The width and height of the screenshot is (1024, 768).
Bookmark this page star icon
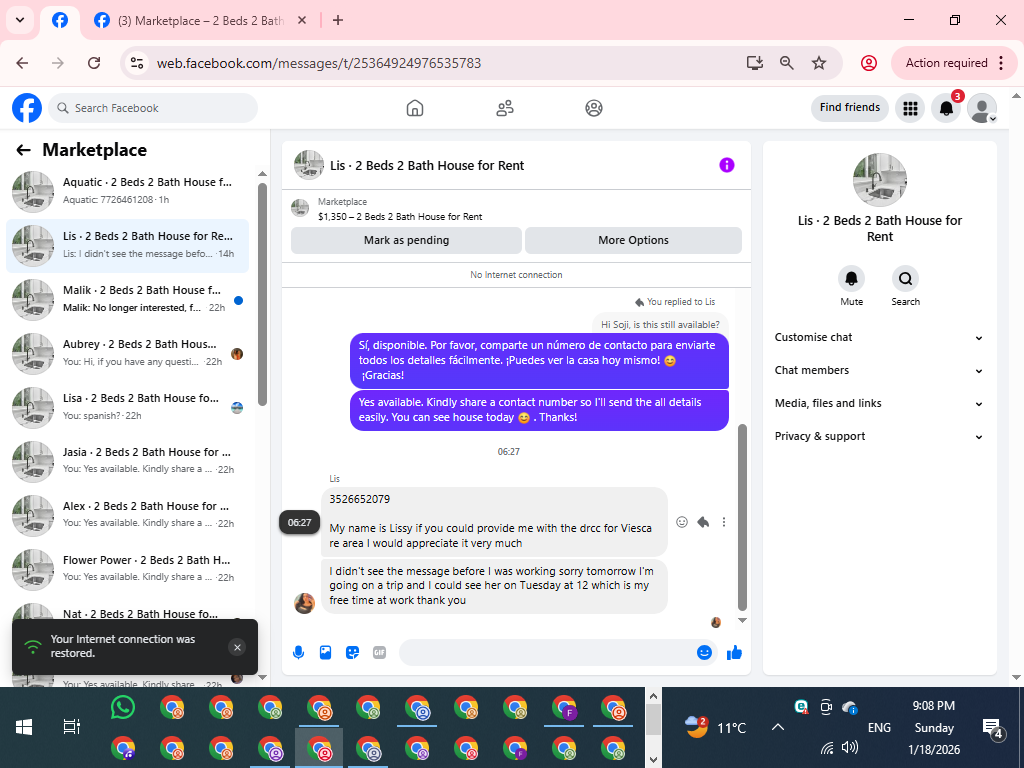819,63
